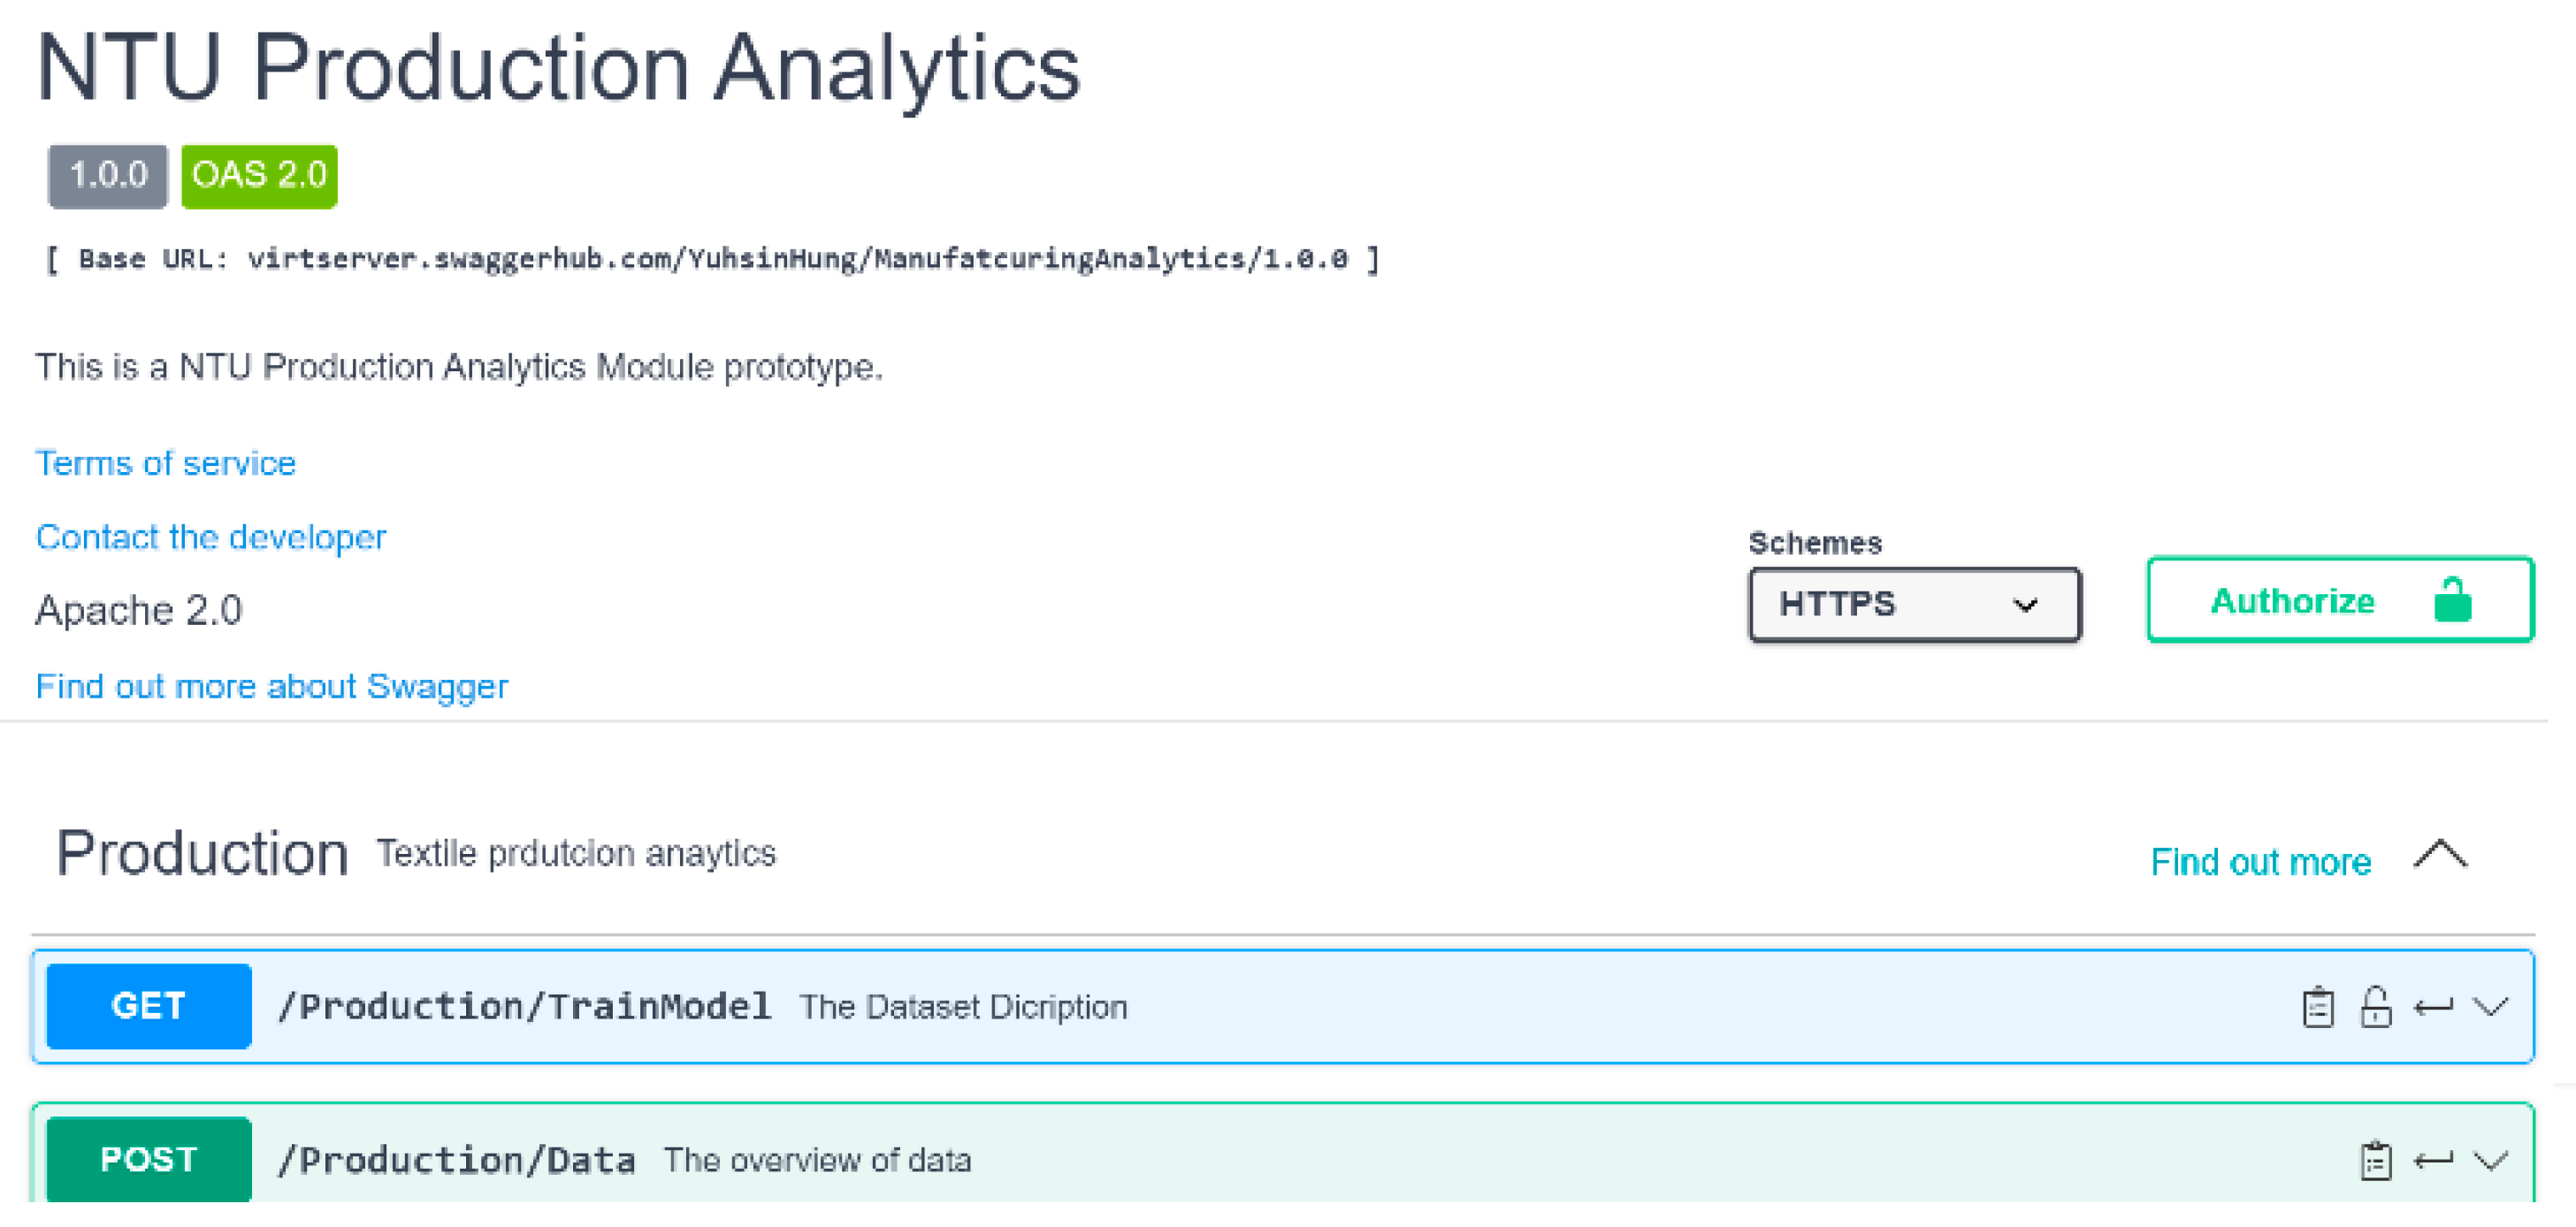The width and height of the screenshot is (2576, 1227).
Task: Follow Find out more about Swagger link
Action: [272, 687]
